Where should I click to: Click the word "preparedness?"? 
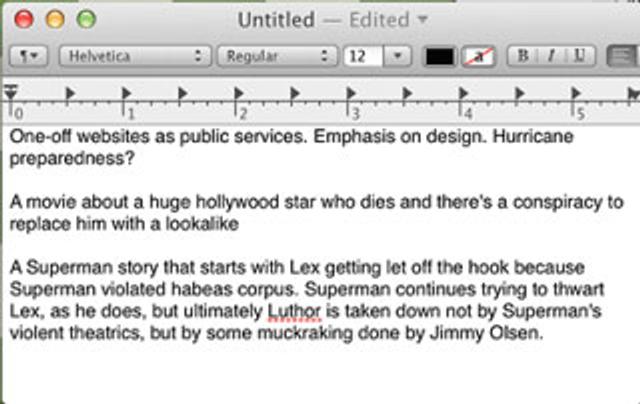(72, 159)
